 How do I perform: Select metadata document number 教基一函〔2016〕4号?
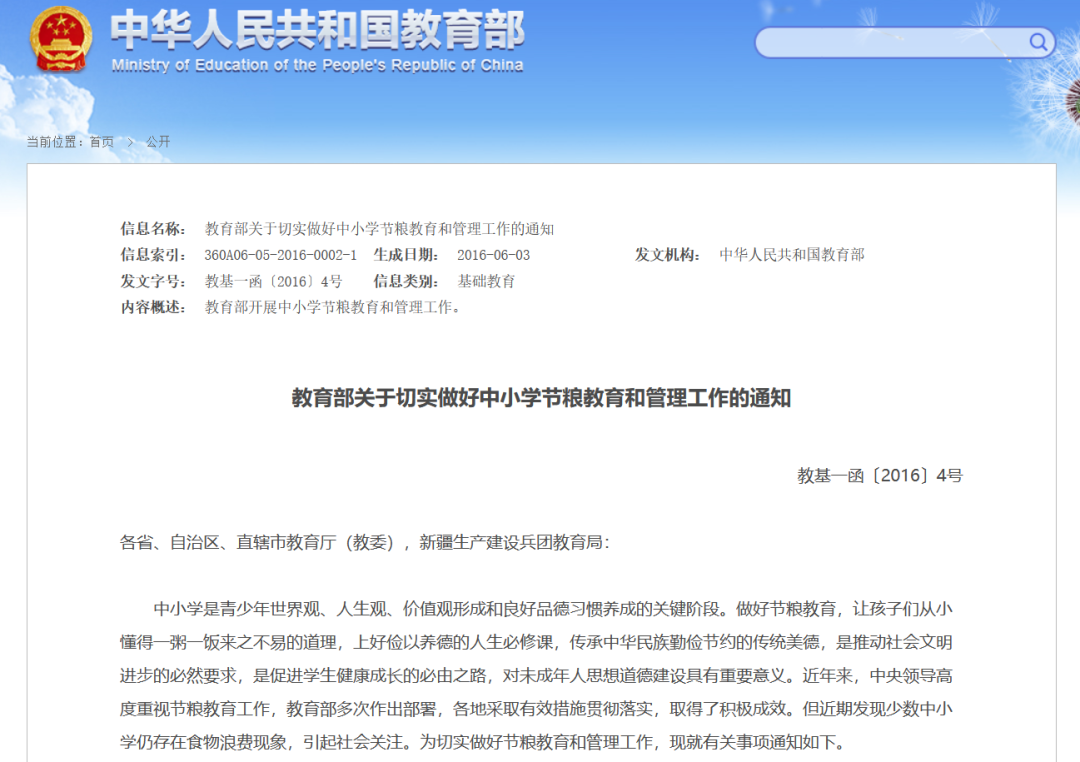[x=273, y=281]
